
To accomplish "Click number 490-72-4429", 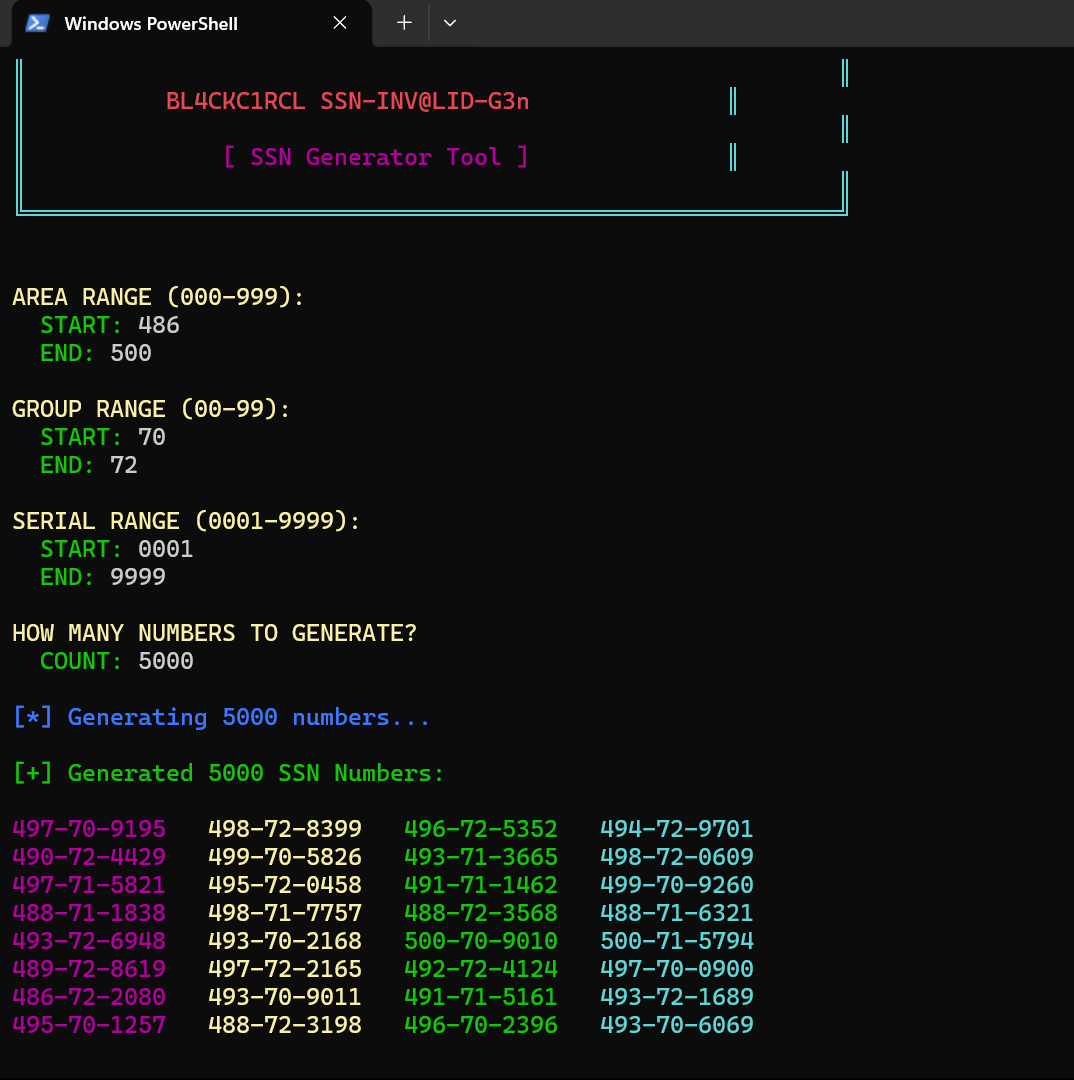I will pyautogui.click(x=89, y=857).
